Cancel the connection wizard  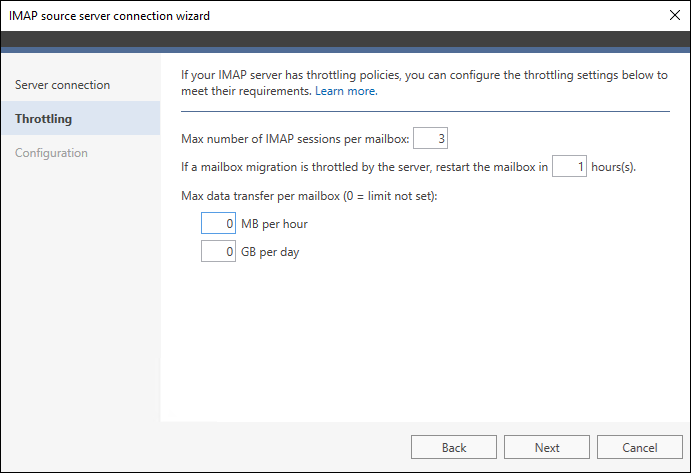point(639,447)
